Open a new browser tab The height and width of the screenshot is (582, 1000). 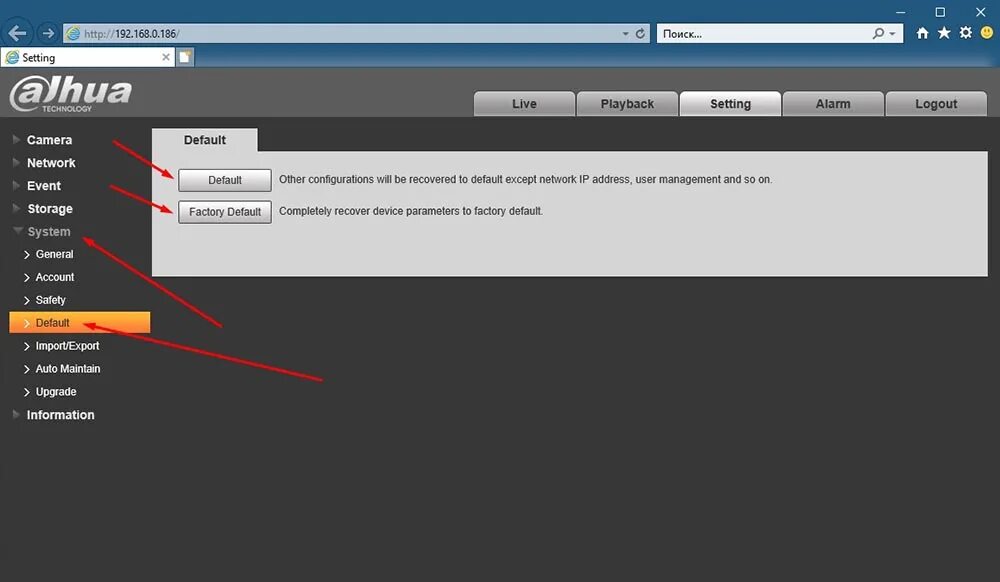[x=185, y=57]
